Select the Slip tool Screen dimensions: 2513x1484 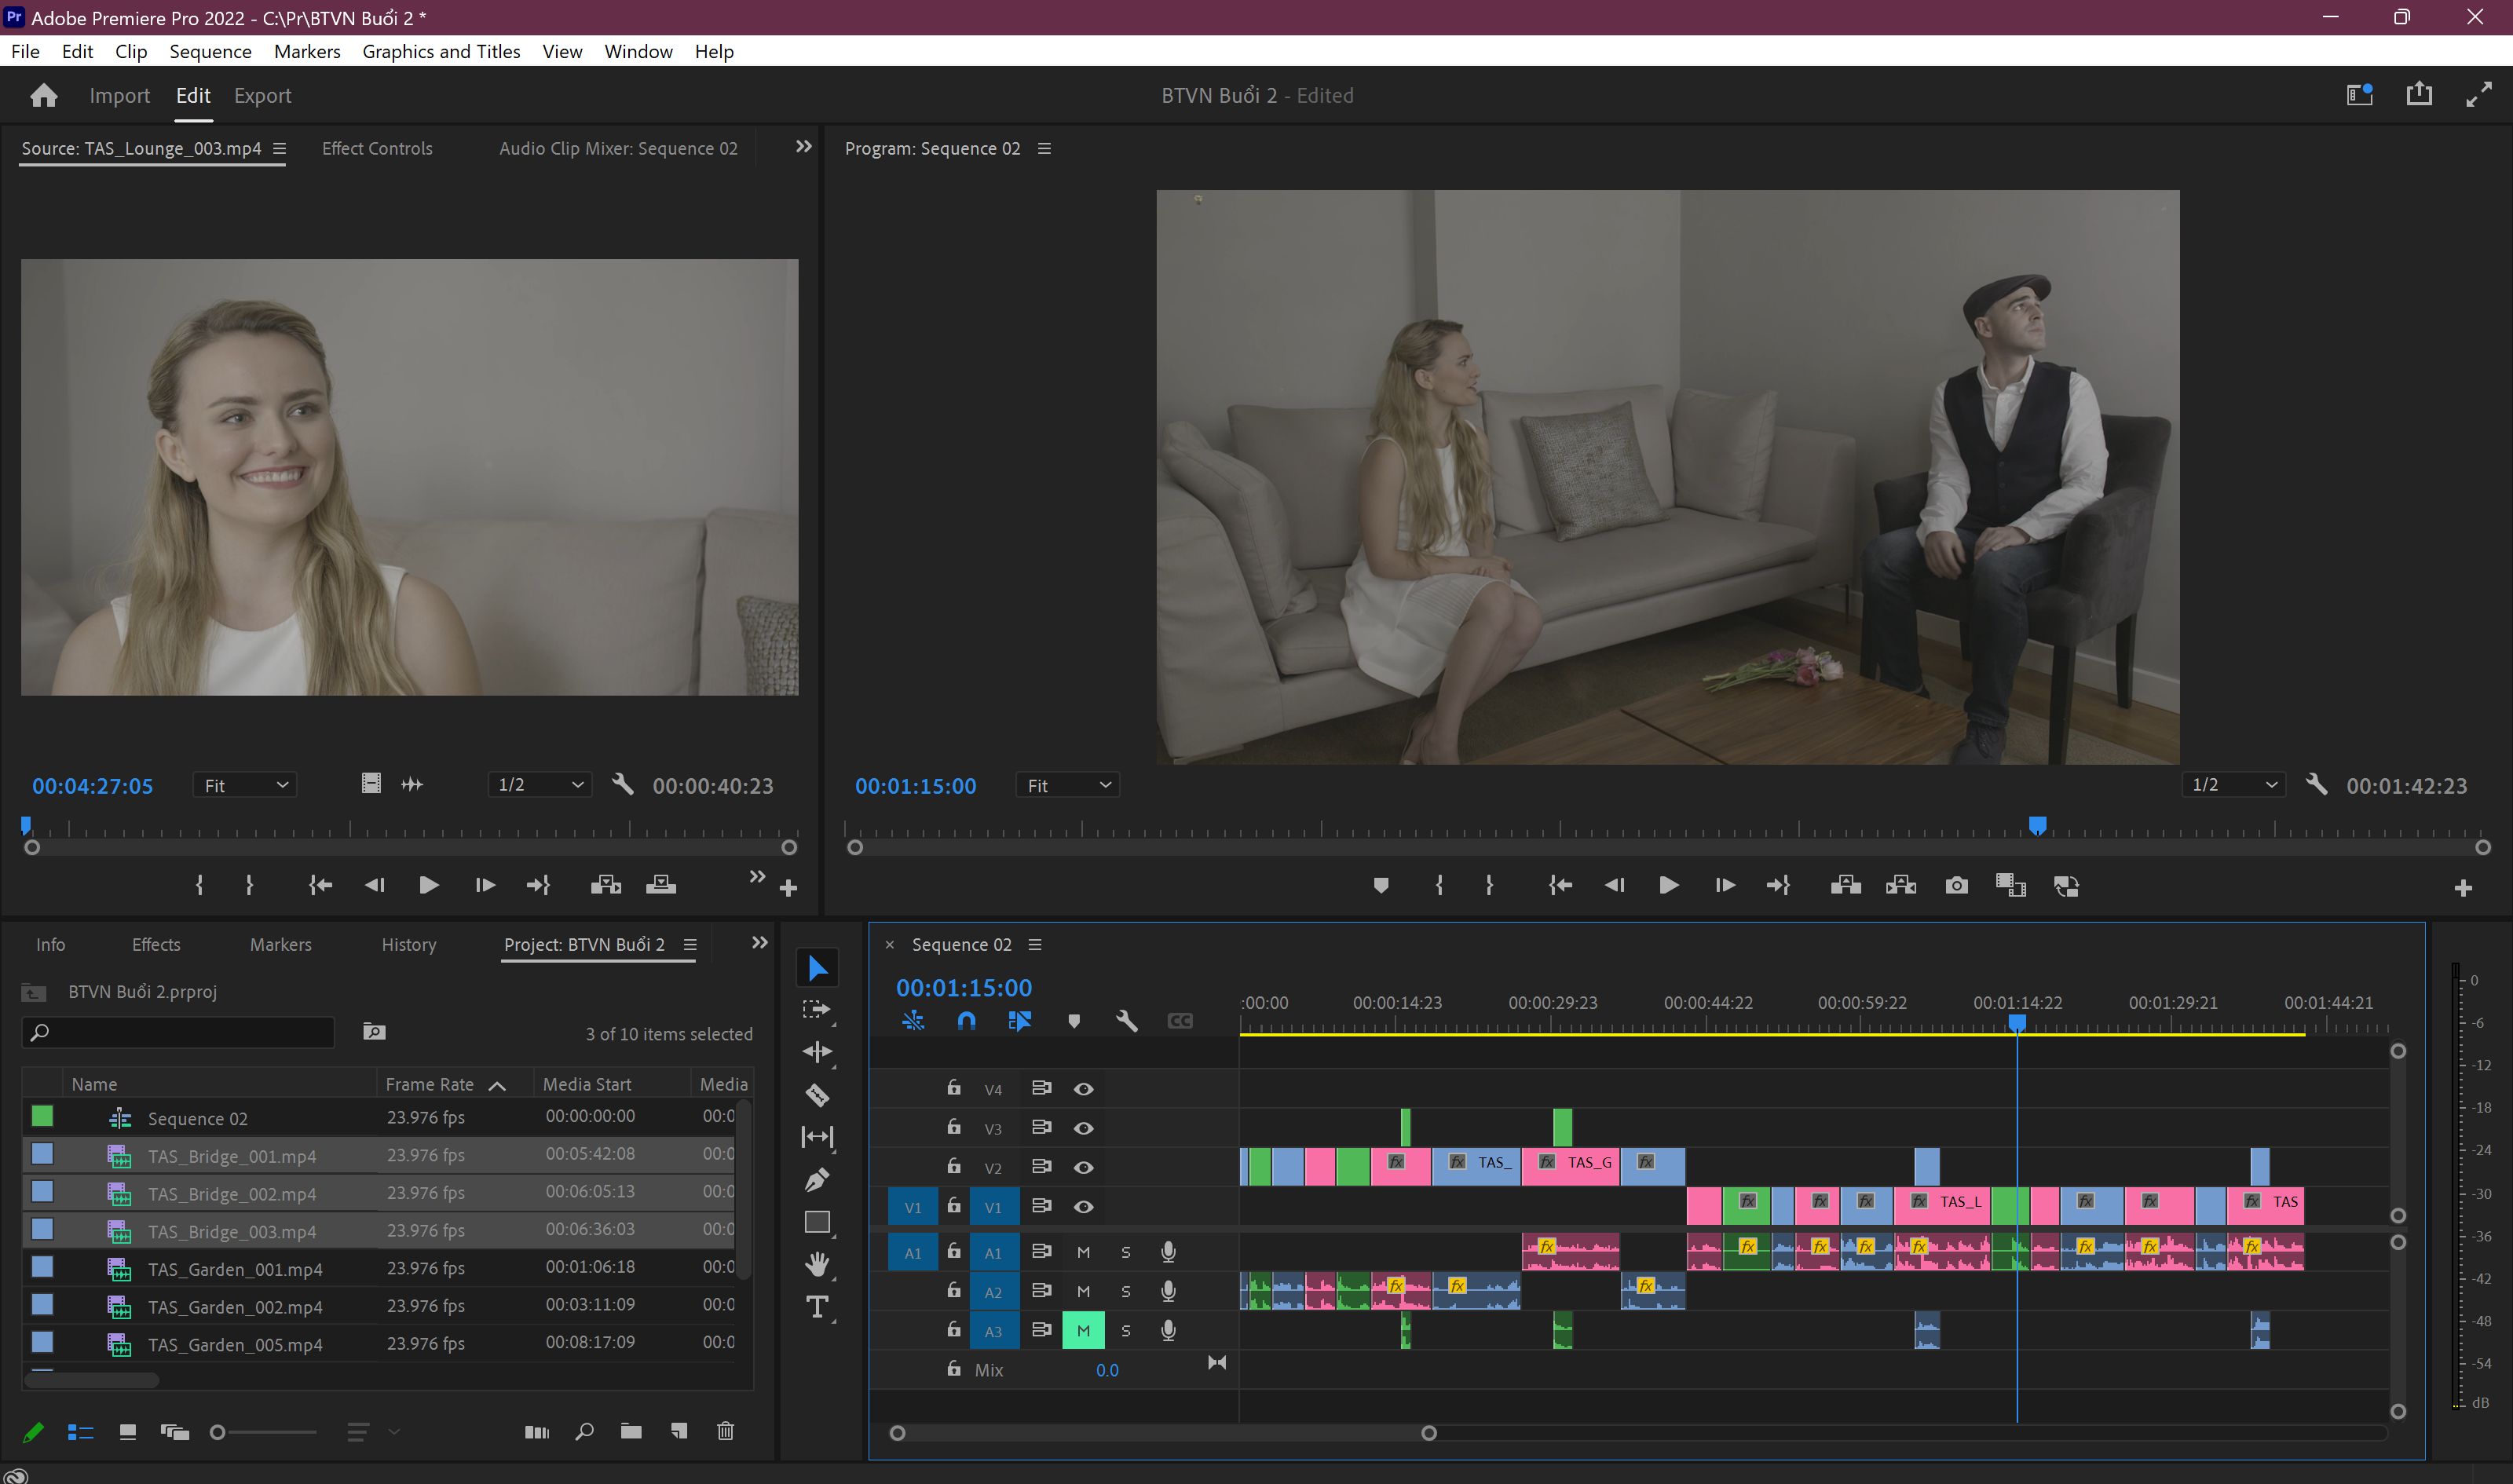pyautogui.click(x=817, y=1137)
